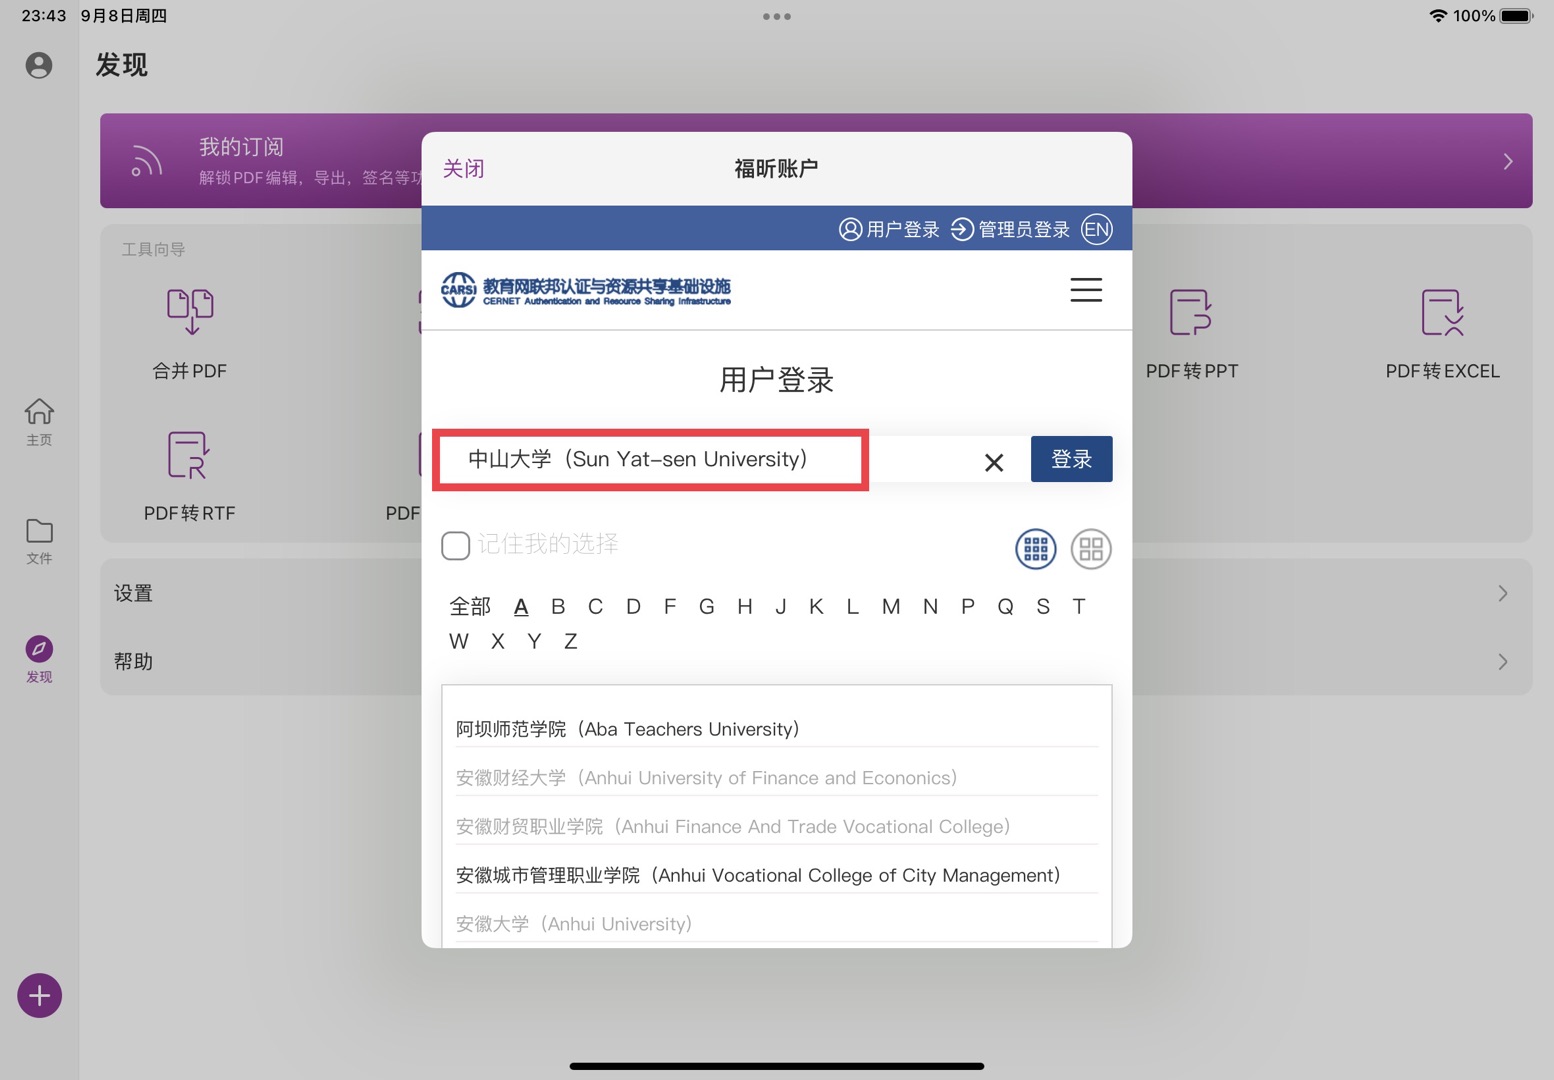
Task: Select the 全部 alphabet filter
Action: (x=470, y=606)
